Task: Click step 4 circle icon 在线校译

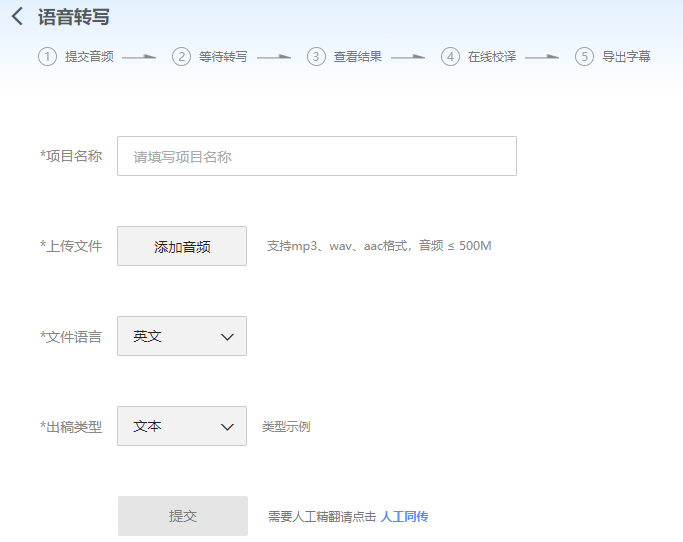Action: 450,57
